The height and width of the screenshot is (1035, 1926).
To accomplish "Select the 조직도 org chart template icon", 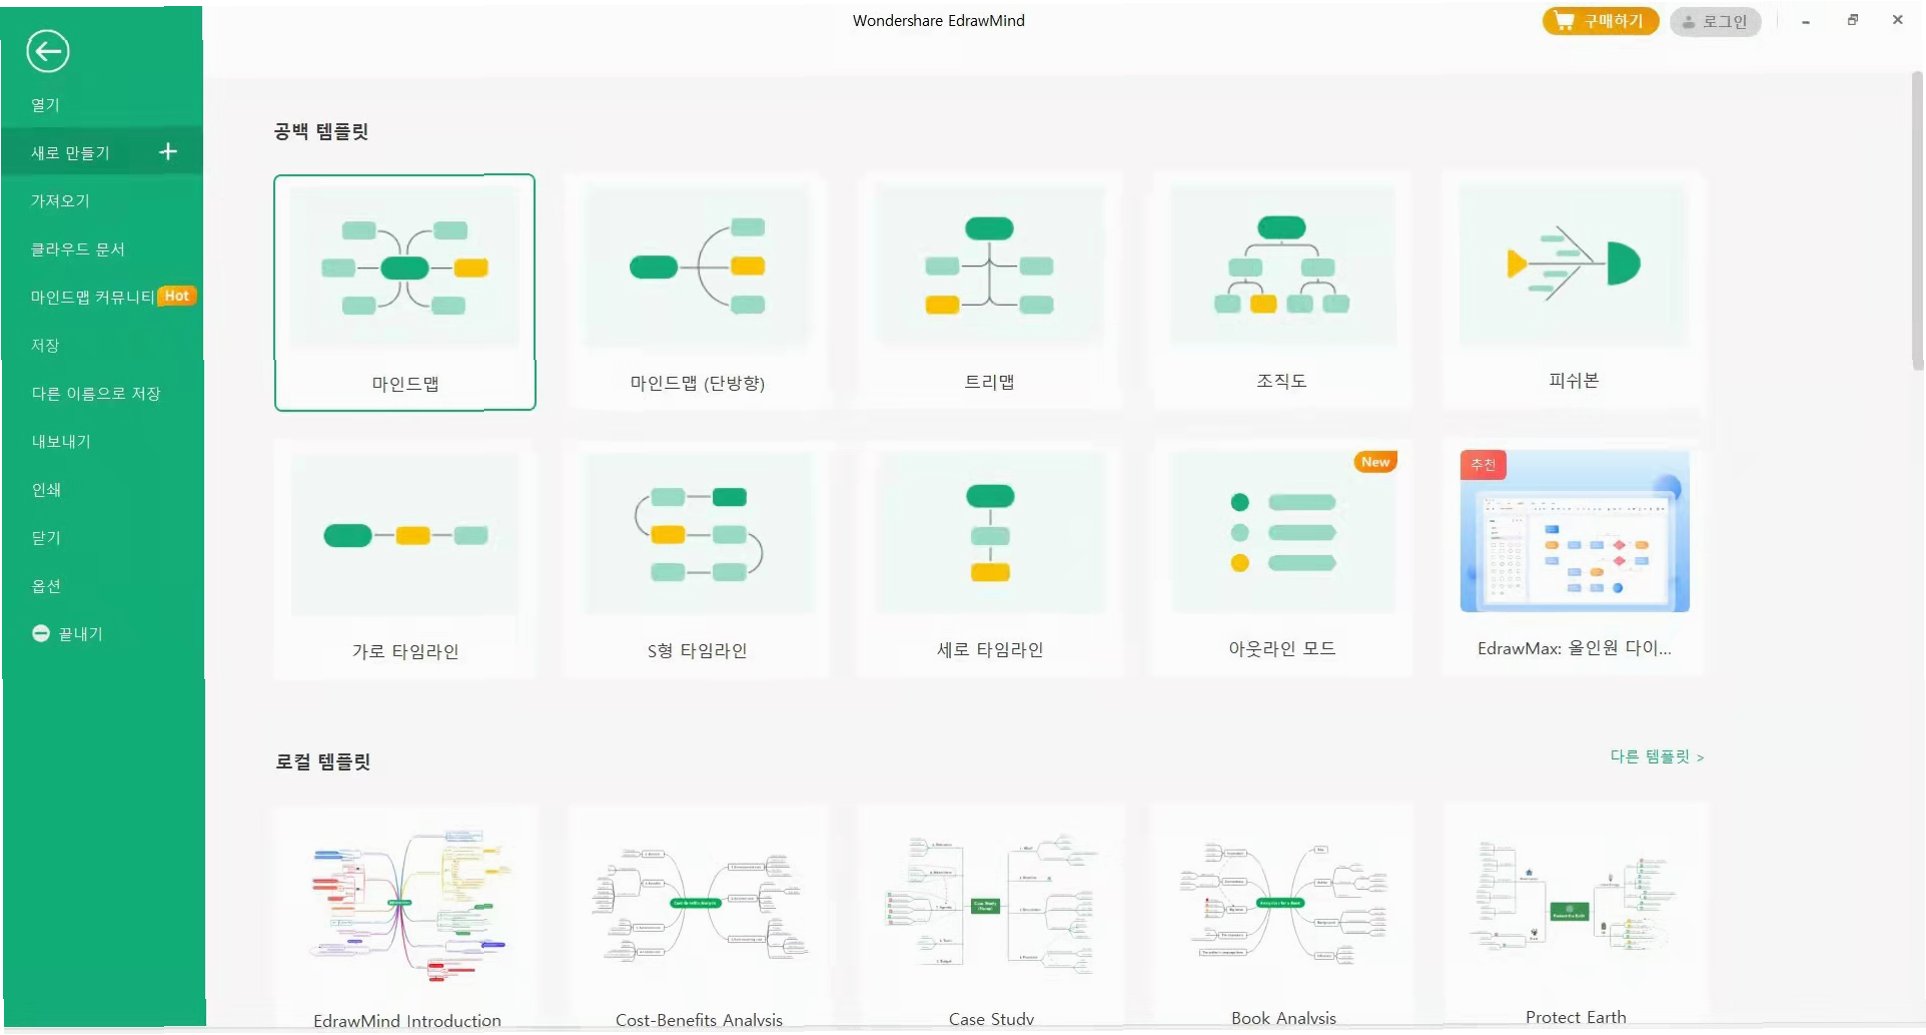I will [1282, 267].
